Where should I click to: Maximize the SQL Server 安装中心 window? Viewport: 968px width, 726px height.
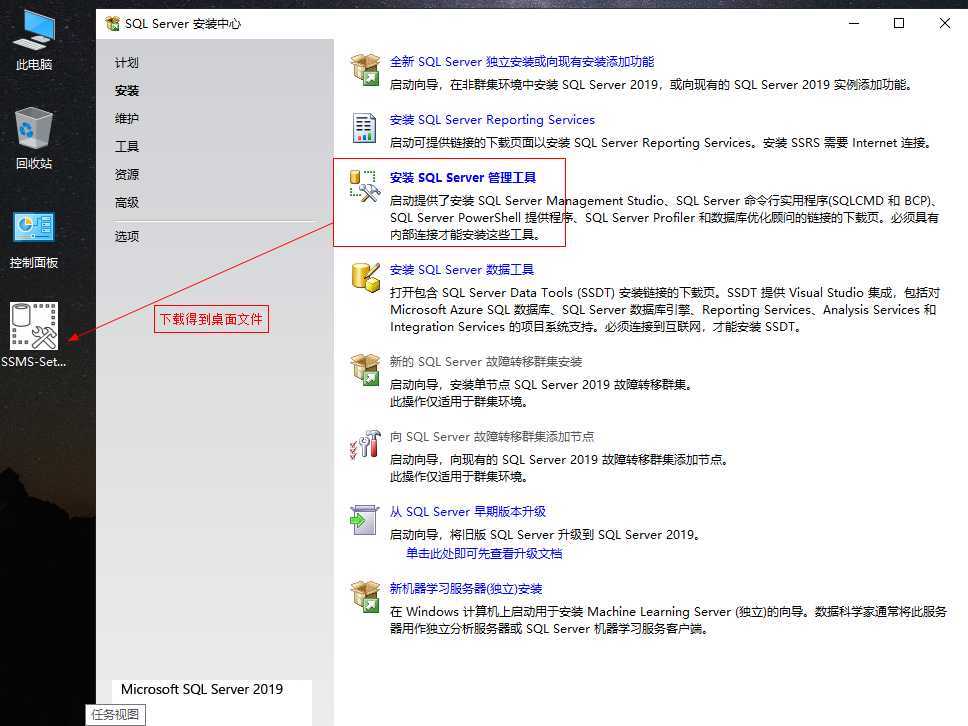coord(899,23)
